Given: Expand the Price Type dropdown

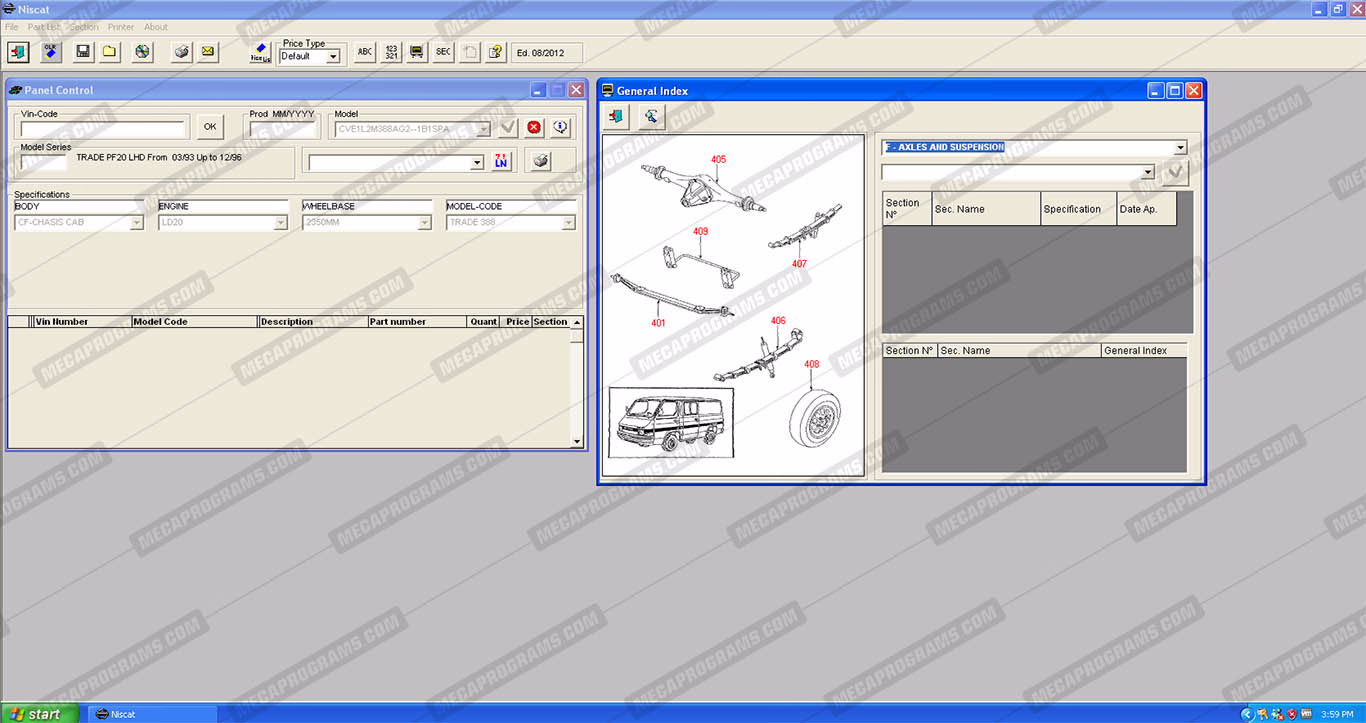Looking at the screenshot, I should 334,57.
